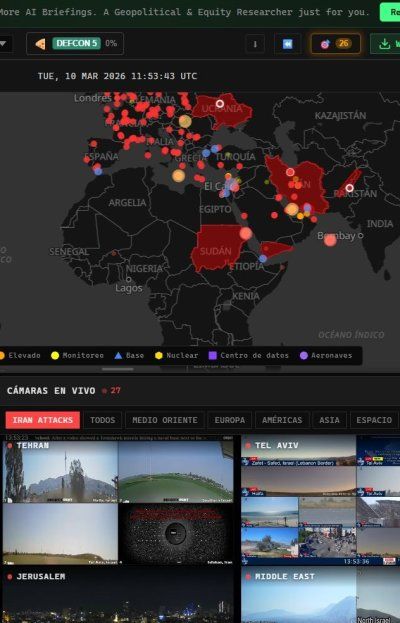400x623 pixels.
Task: Open the hazy hillside tile below the Tehran tile
Action: coord(60,534)
